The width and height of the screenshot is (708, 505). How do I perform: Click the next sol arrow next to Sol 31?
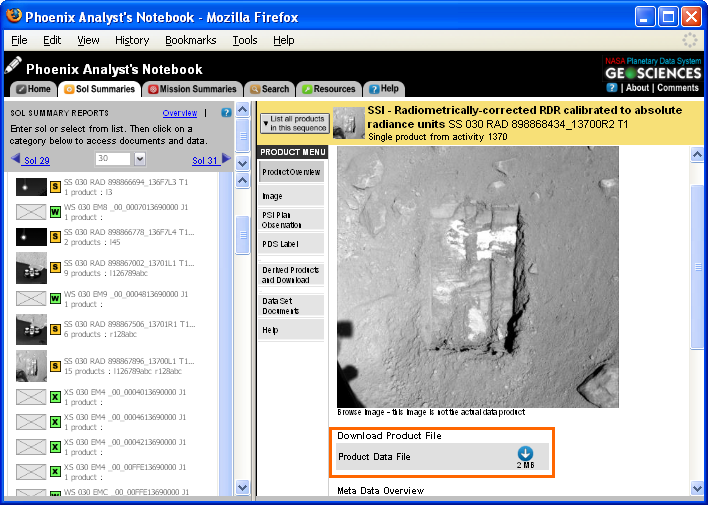tap(226, 159)
